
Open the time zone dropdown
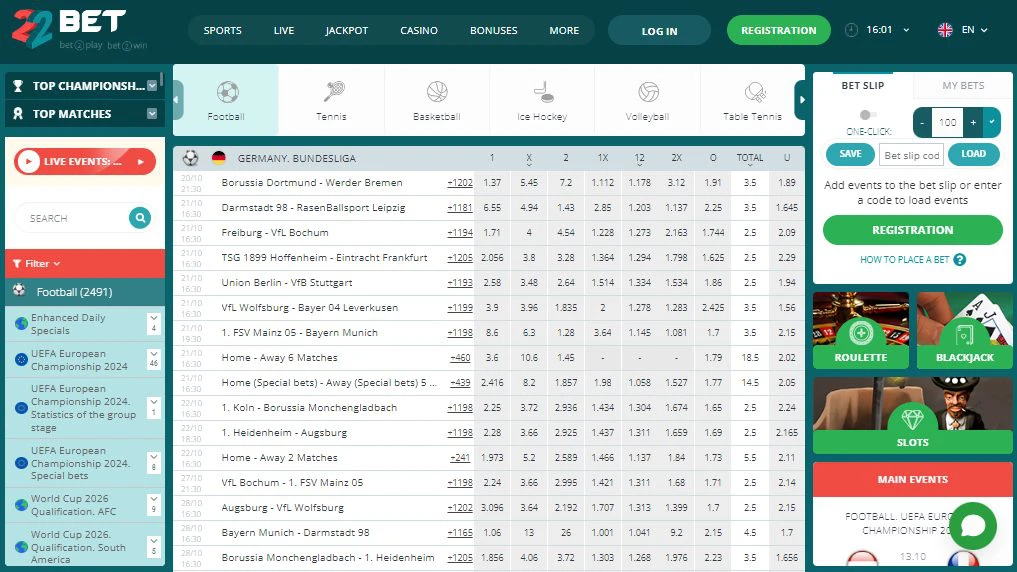pos(906,30)
